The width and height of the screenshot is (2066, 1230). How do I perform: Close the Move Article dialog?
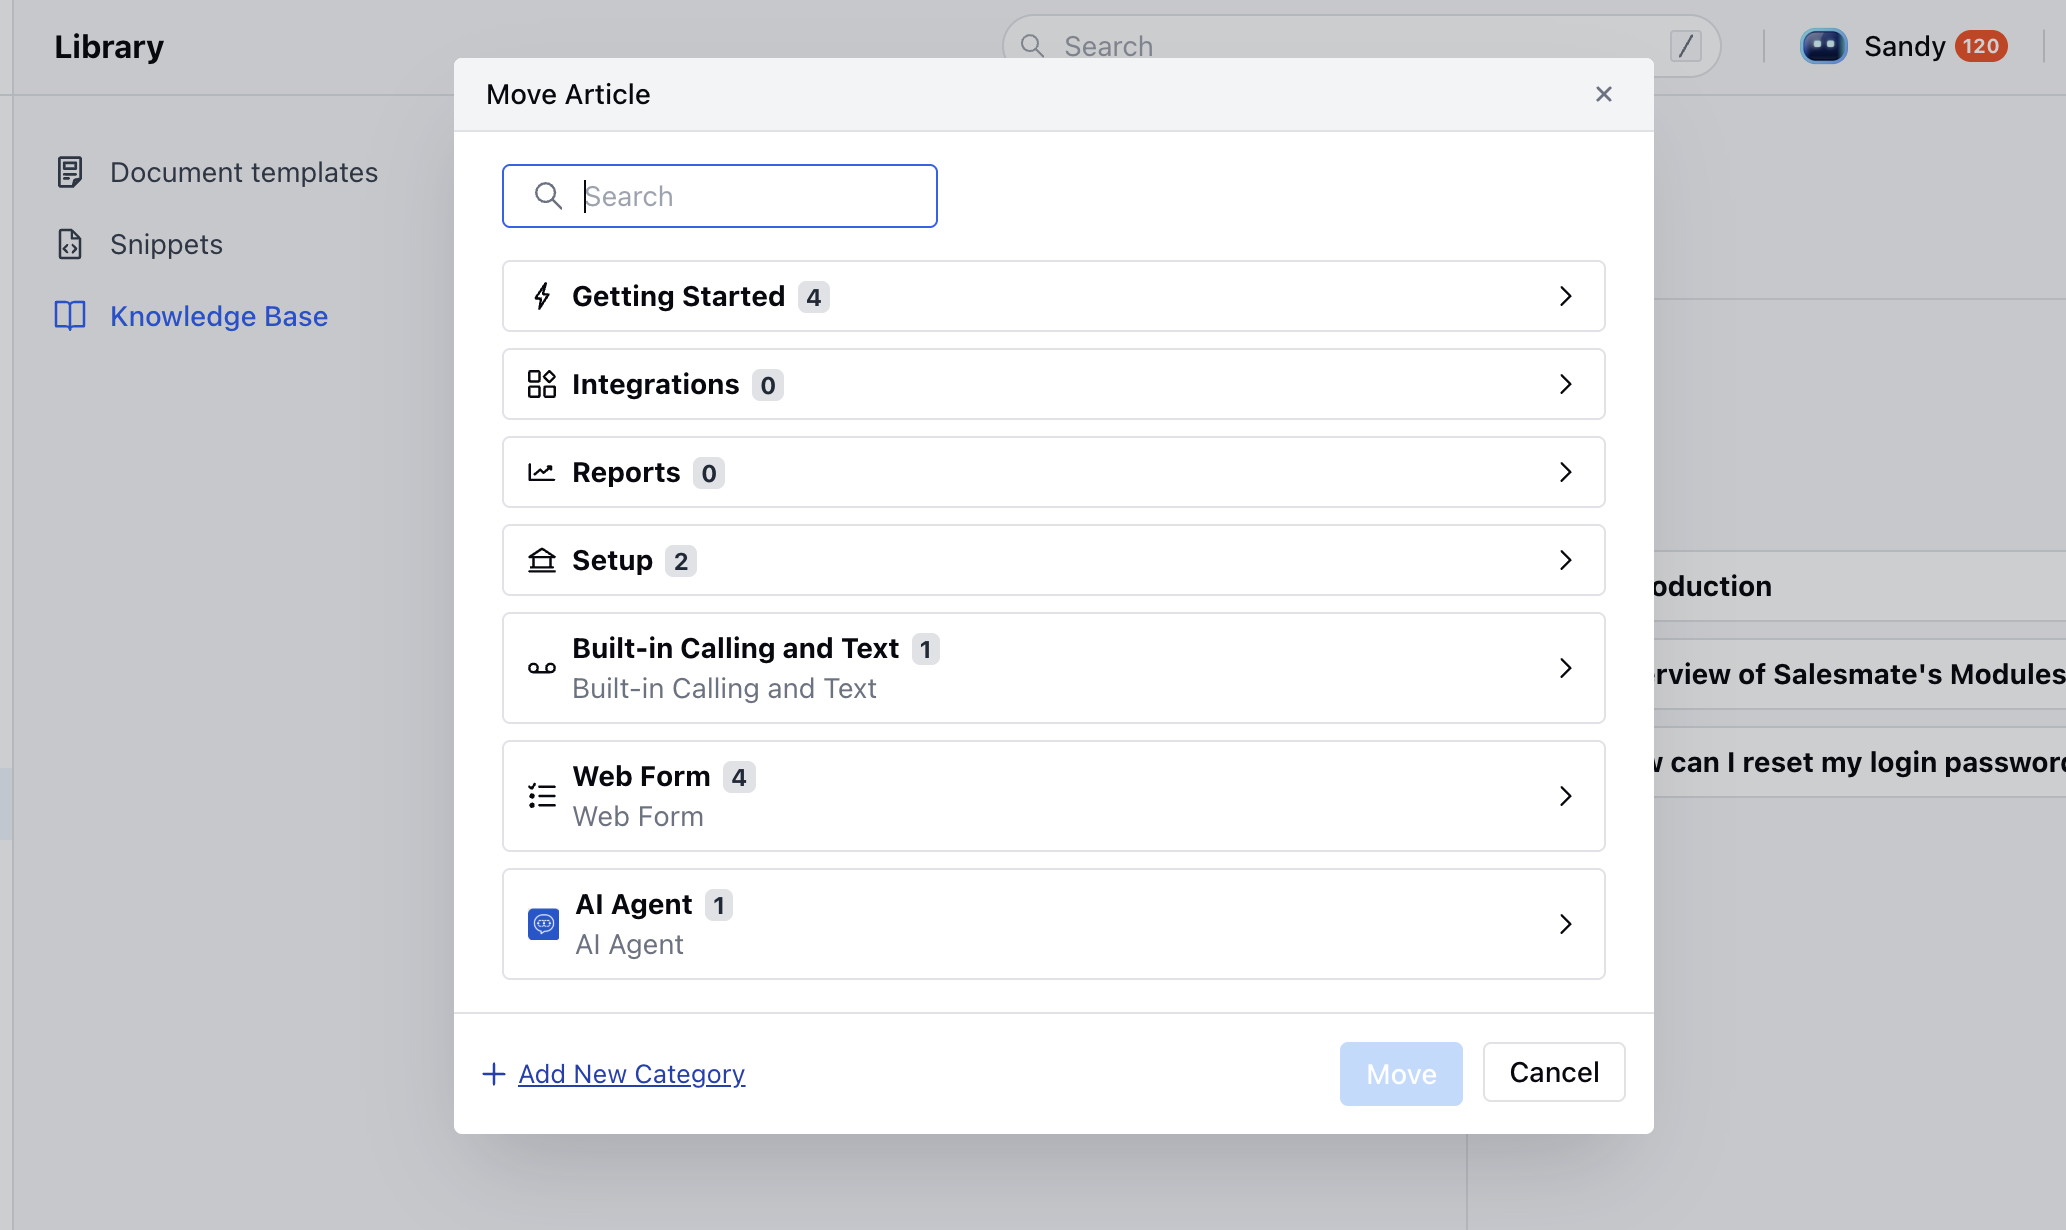[x=1603, y=94]
